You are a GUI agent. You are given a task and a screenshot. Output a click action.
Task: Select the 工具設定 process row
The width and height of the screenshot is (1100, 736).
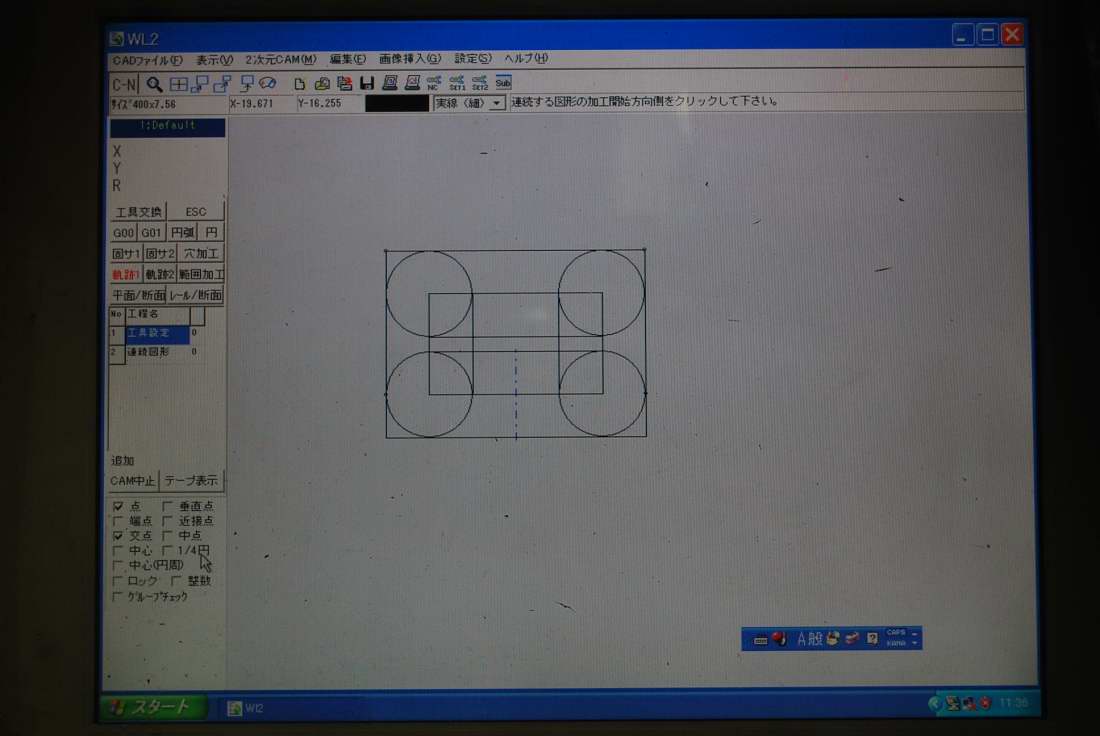point(157,333)
